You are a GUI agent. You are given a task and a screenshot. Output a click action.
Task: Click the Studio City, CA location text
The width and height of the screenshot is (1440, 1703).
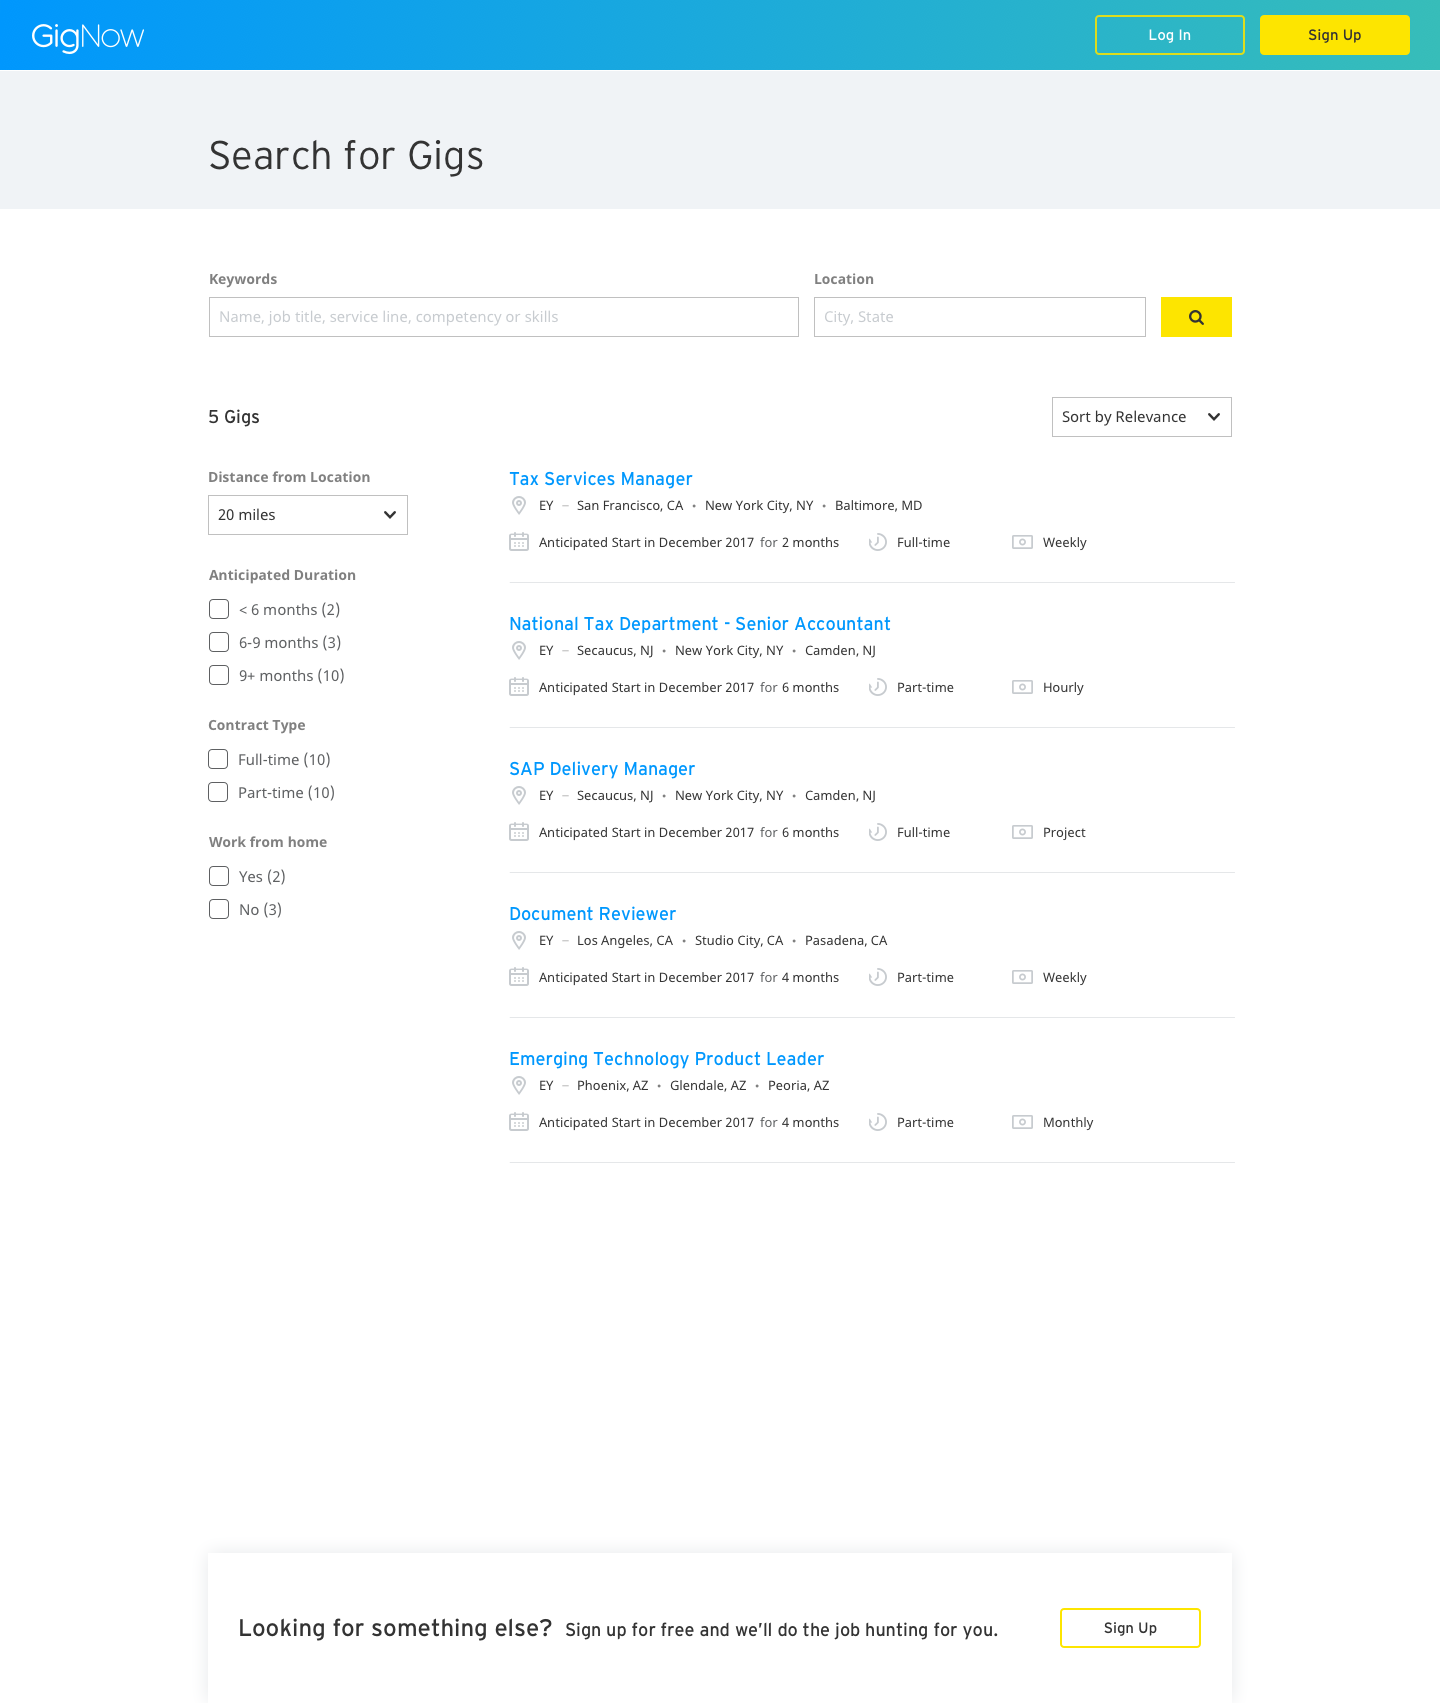click(739, 940)
